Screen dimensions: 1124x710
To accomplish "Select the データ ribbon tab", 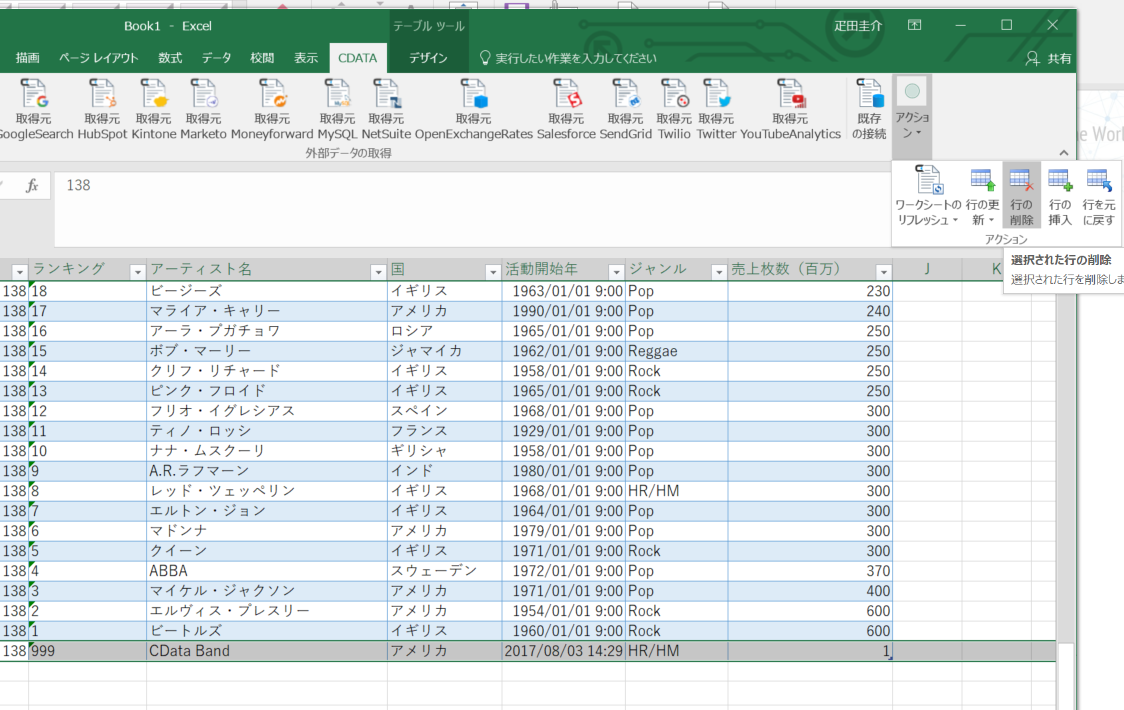I will (x=216, y=57).
